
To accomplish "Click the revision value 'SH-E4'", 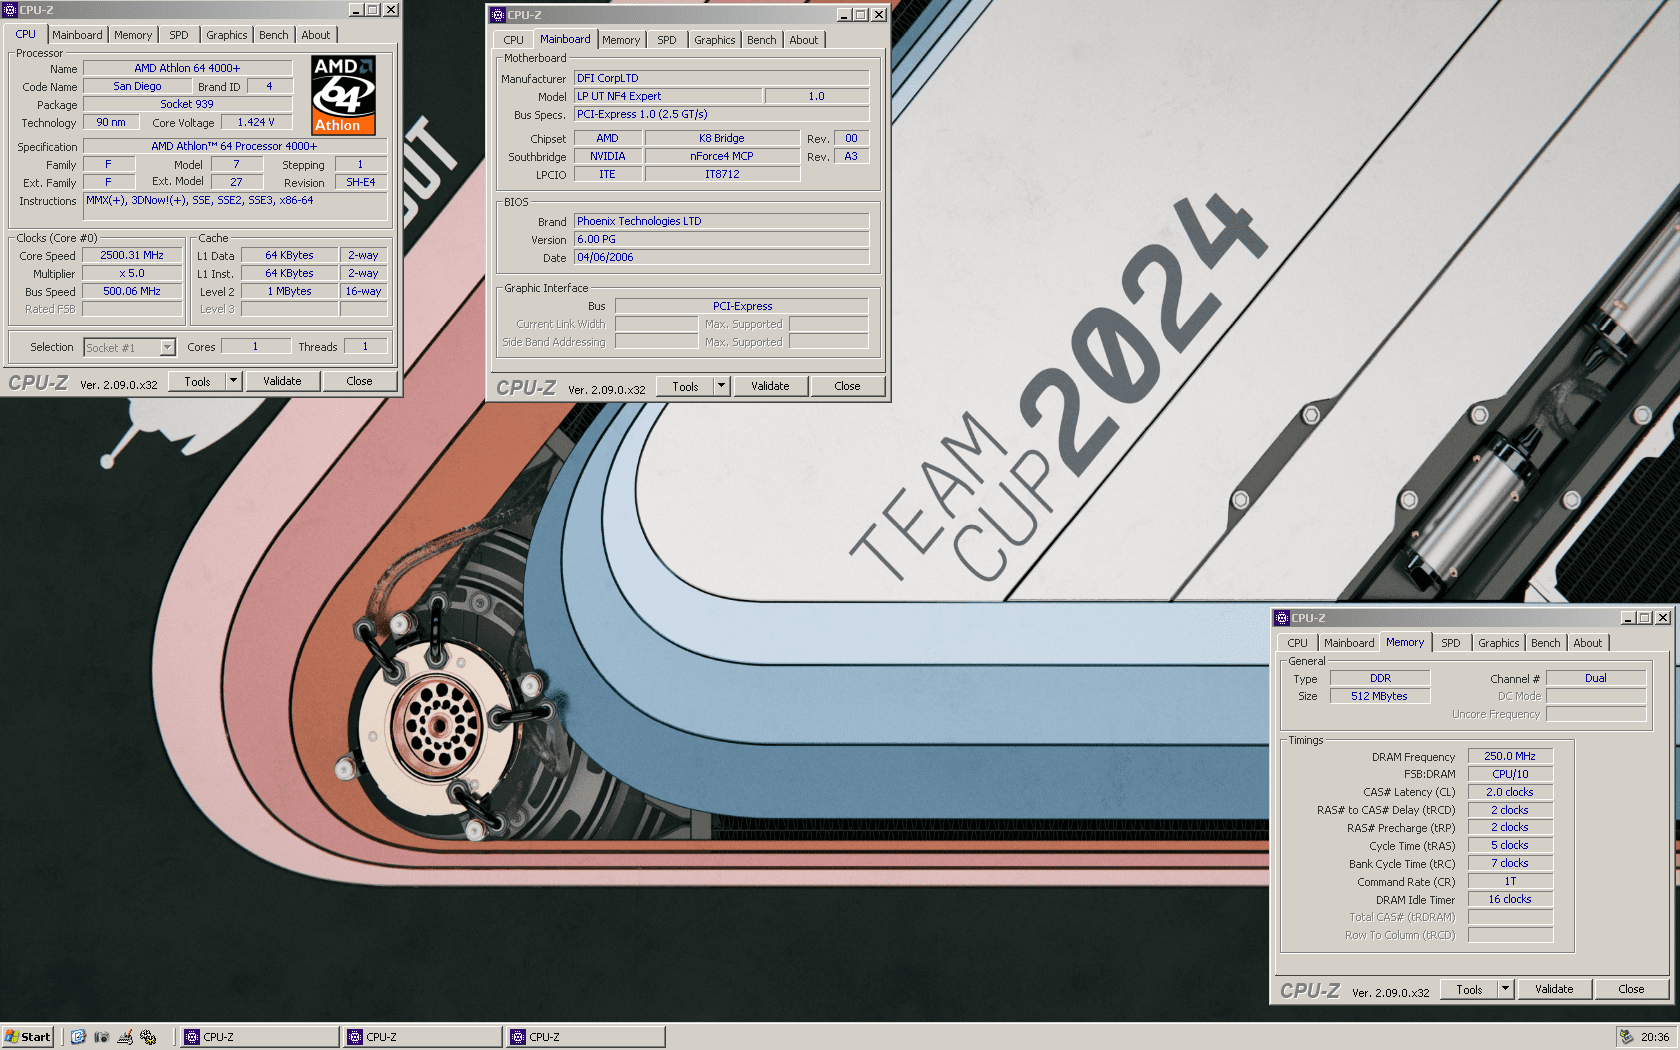I will point(361,182).
